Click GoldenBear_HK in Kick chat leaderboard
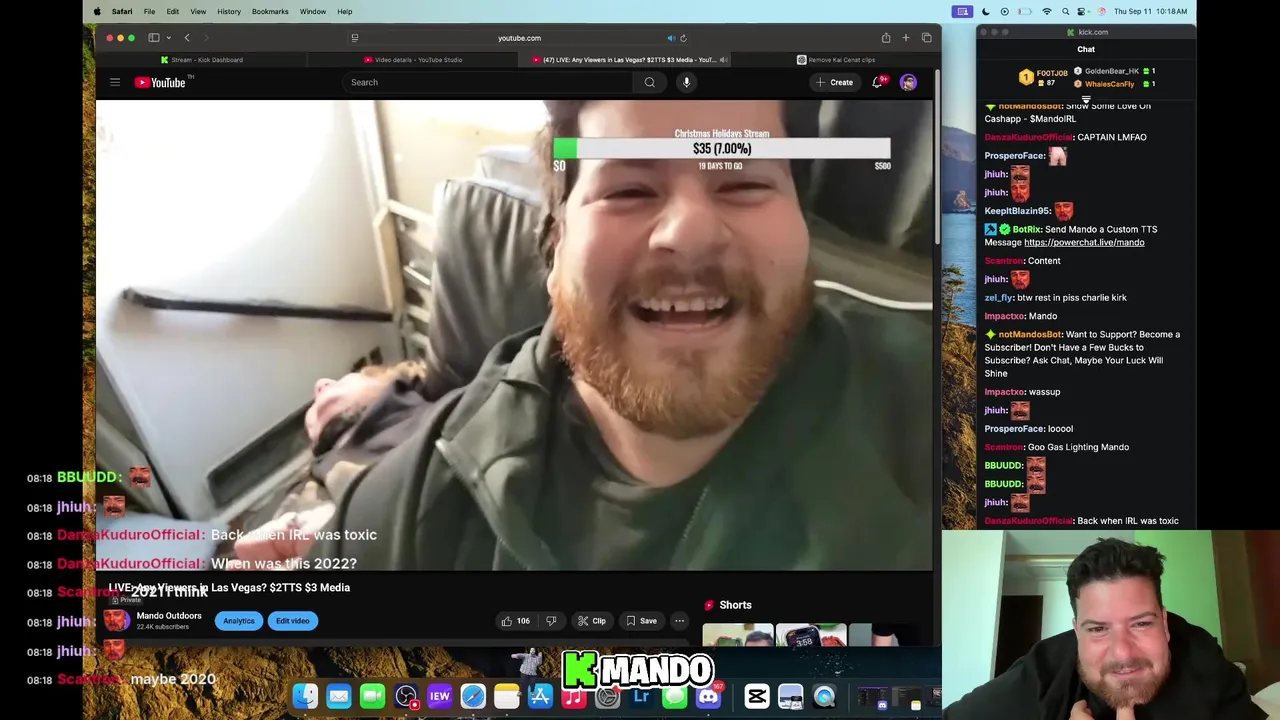 tap(1112, 71)
